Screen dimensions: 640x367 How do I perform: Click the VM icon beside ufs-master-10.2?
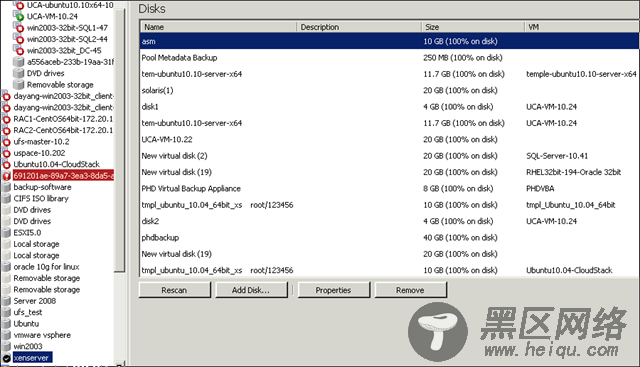[6, 142]
